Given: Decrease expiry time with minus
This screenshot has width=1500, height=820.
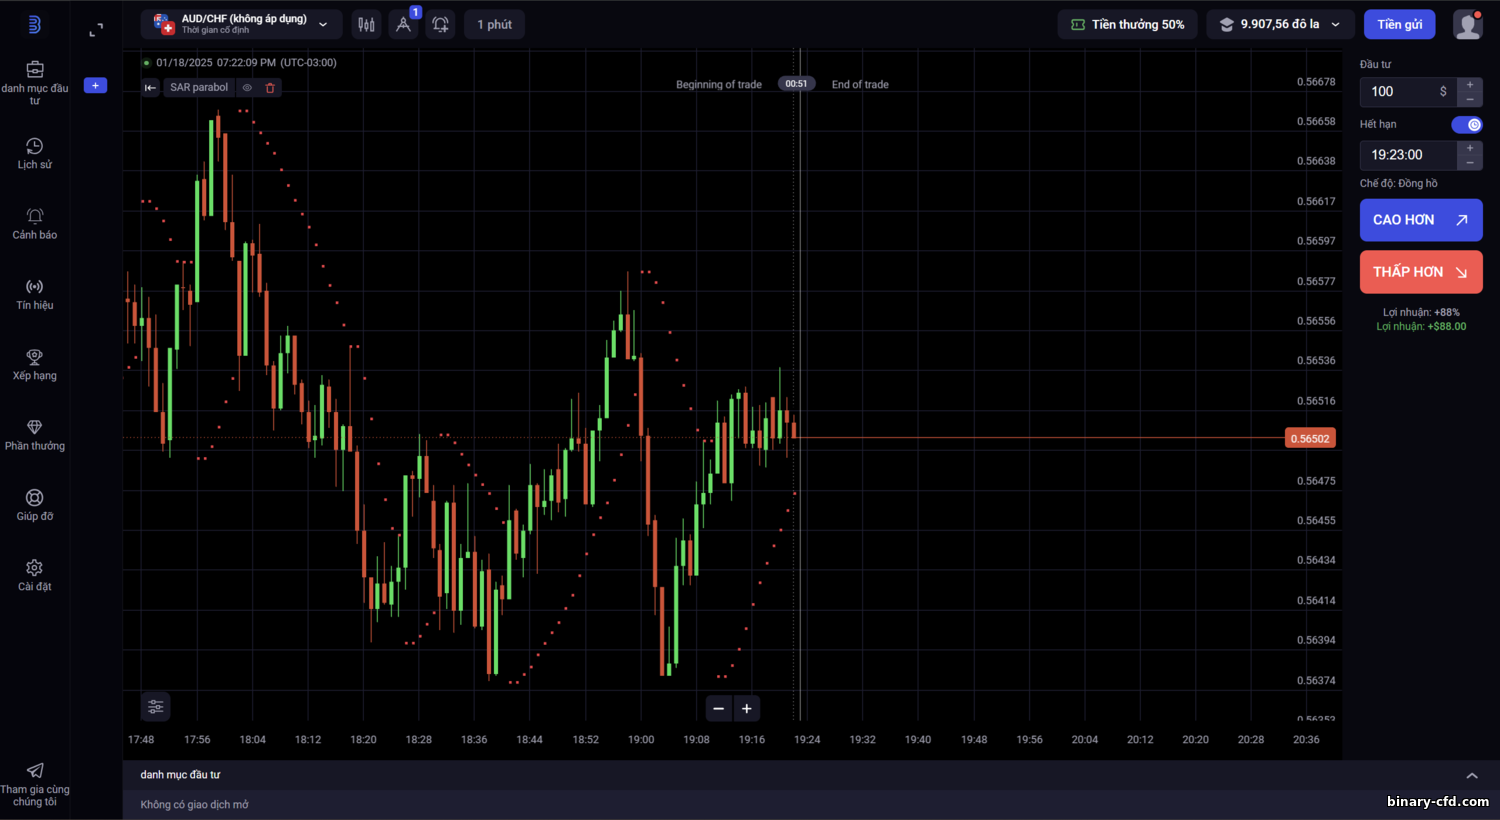Looking at the screenshot, I should [1470, 163].
